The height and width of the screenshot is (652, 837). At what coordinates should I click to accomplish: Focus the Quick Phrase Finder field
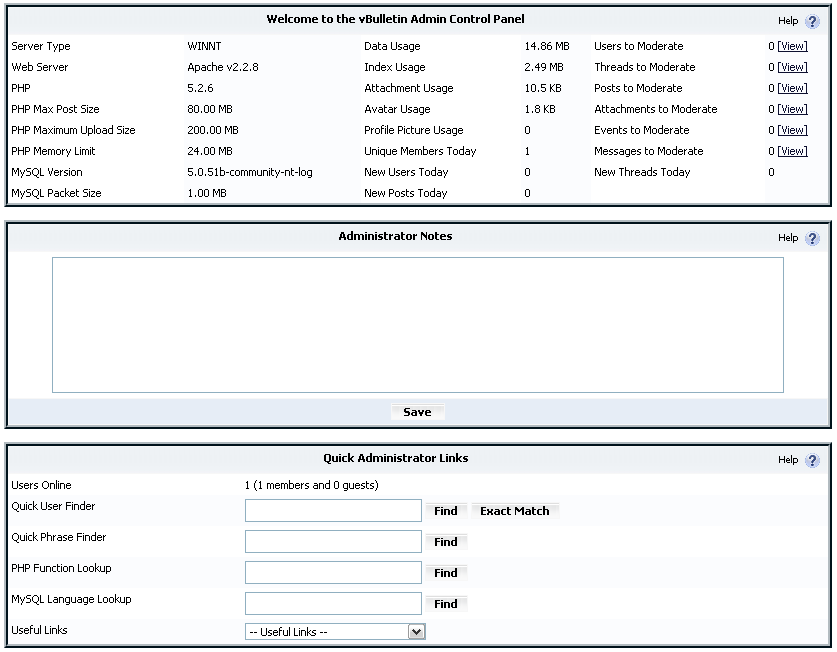pos(333,541)
